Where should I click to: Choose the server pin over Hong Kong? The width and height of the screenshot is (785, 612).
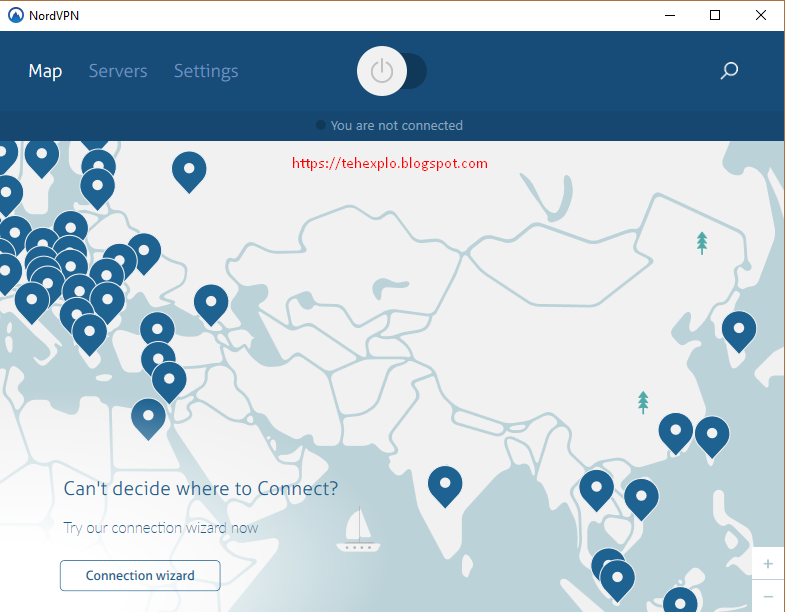(676, 433)
